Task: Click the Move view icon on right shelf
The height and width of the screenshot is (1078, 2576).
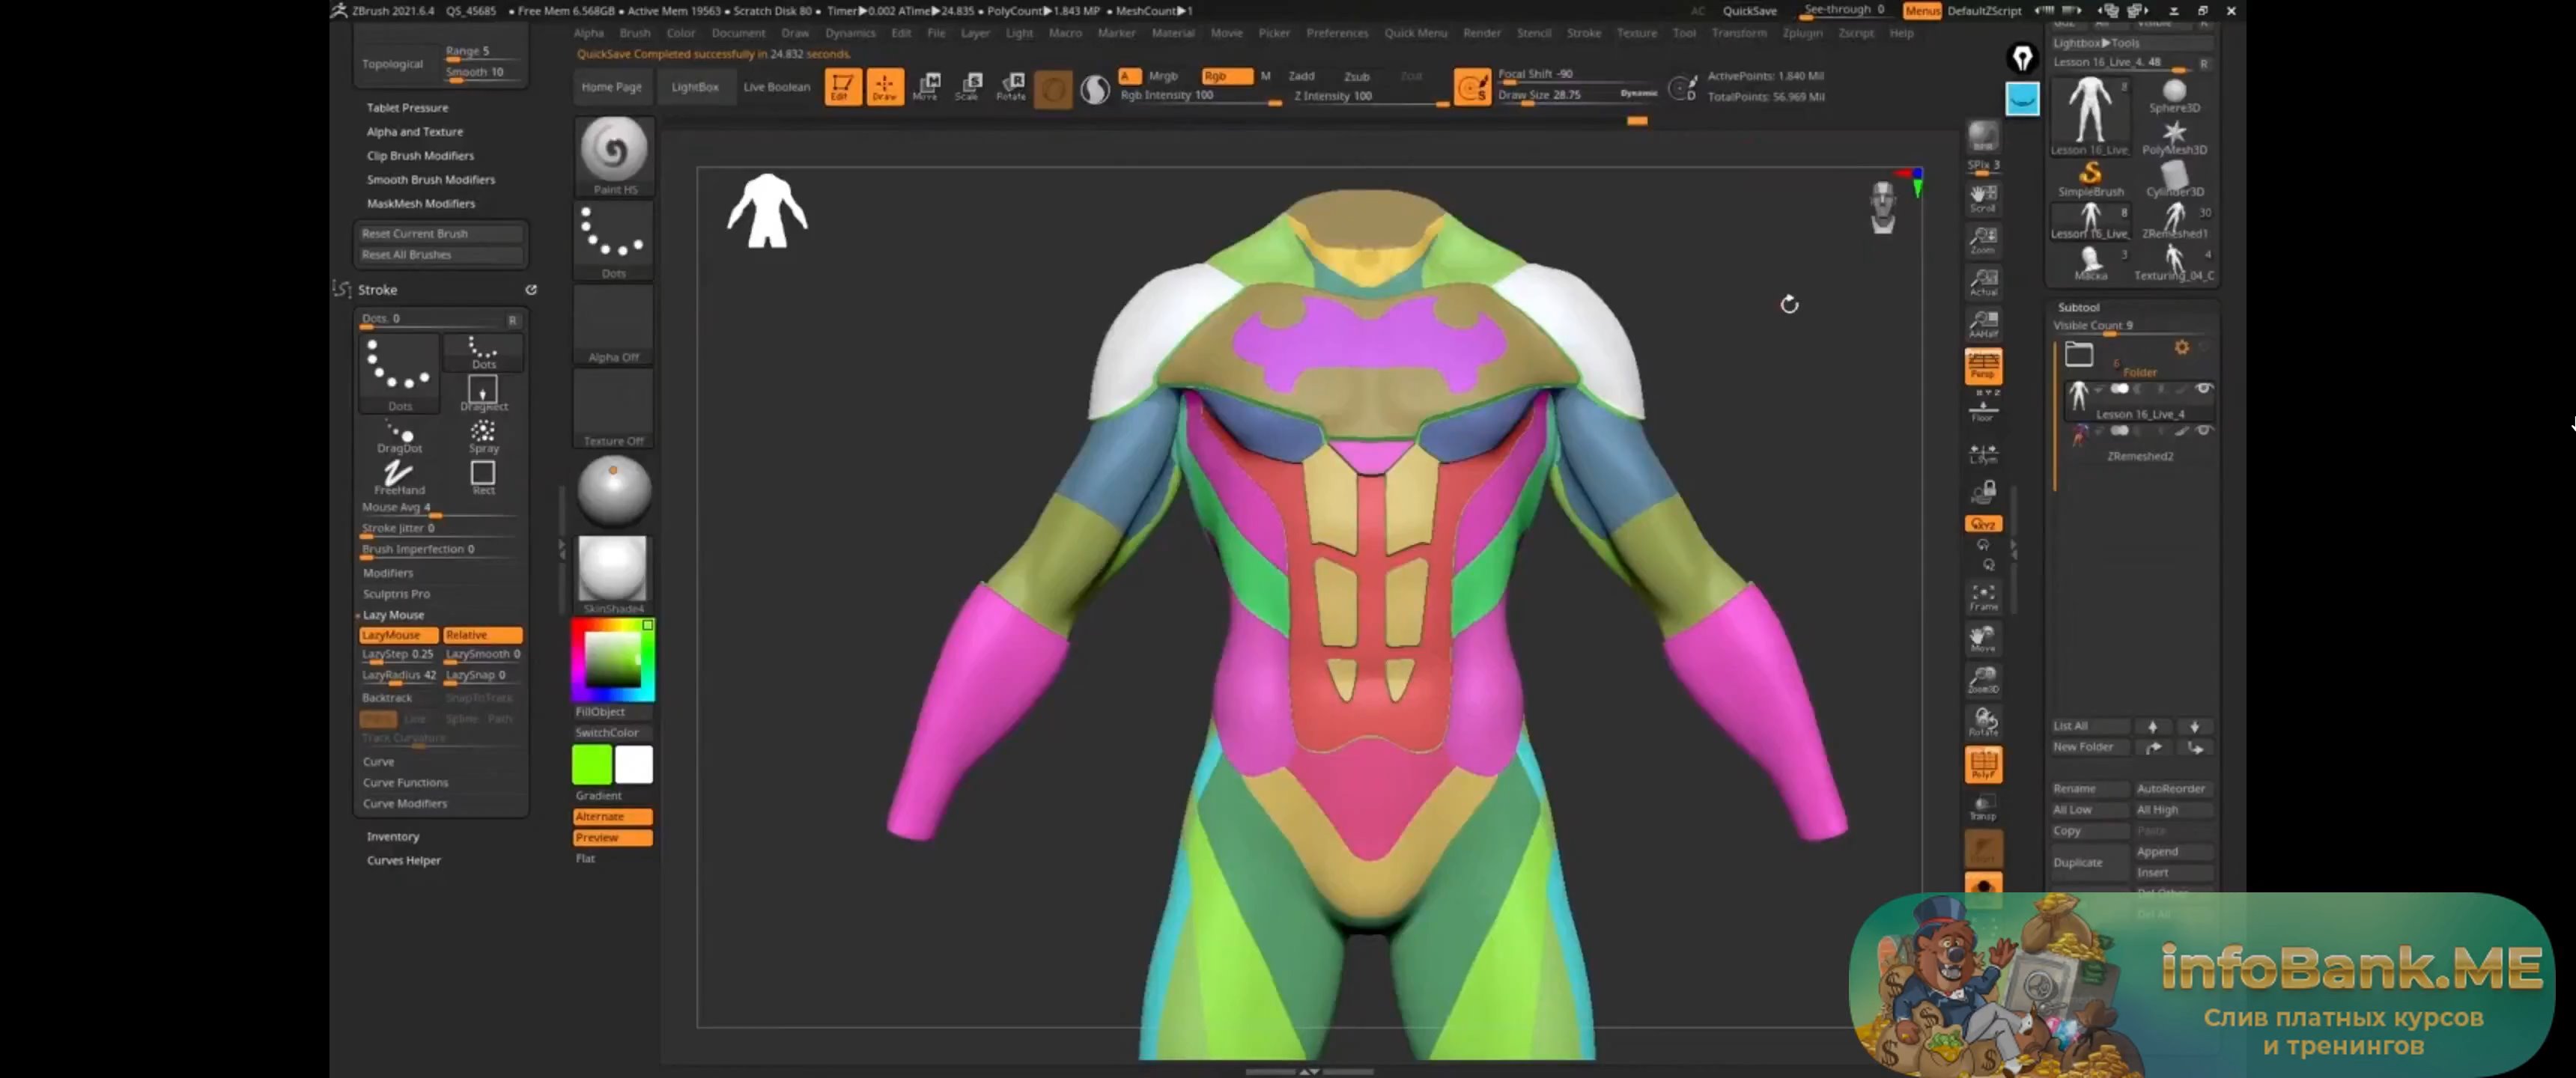Action: point(1983,639)
